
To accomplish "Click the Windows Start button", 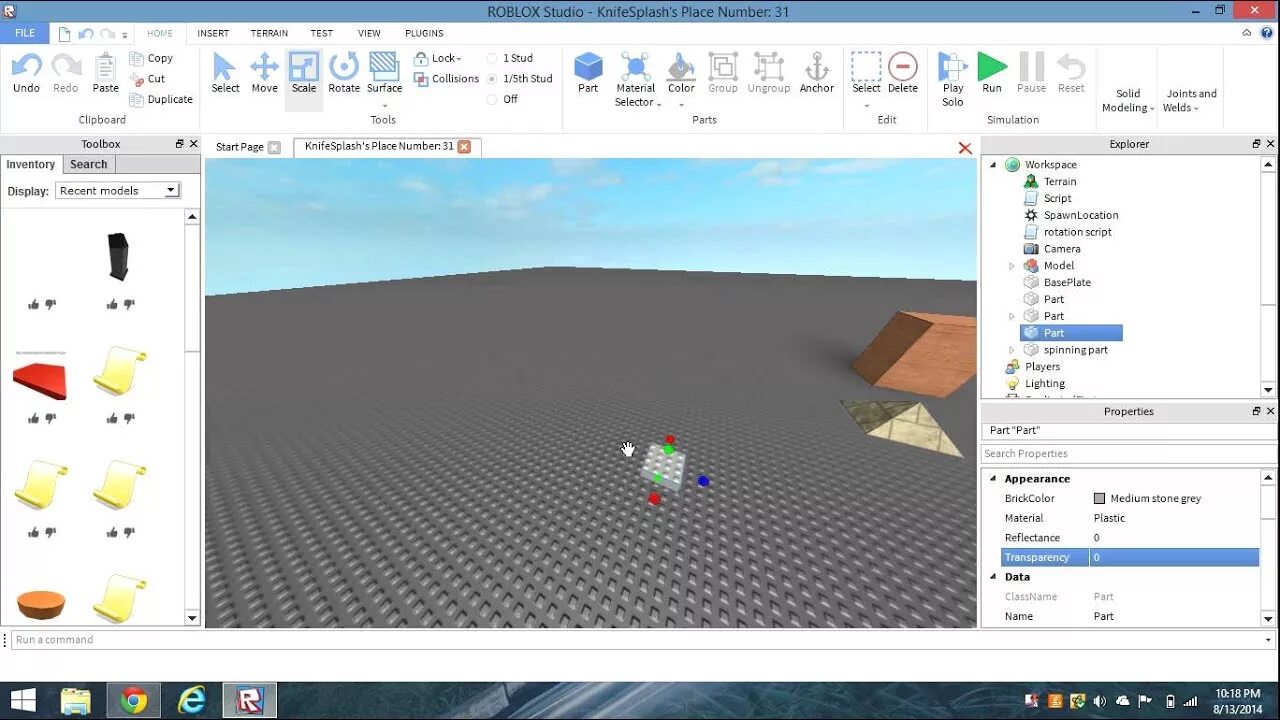I will click(22, 700).
